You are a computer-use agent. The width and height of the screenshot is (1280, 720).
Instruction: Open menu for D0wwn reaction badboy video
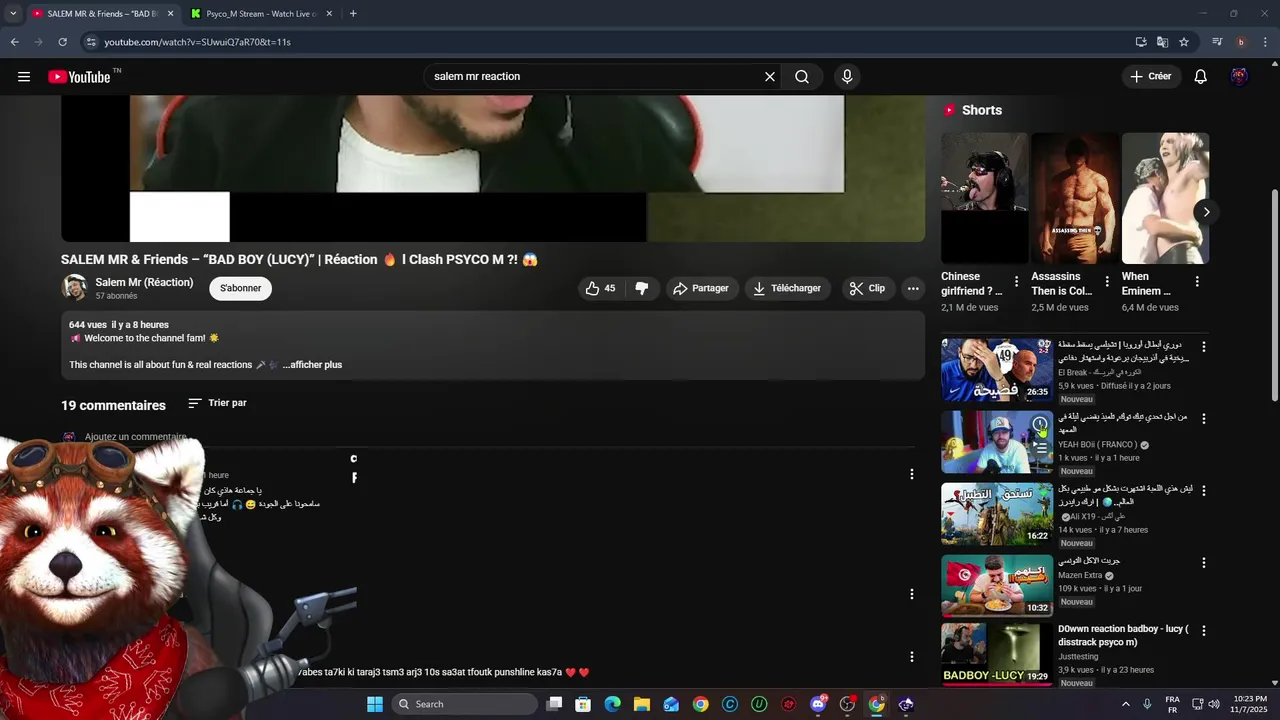[1204, 631]
